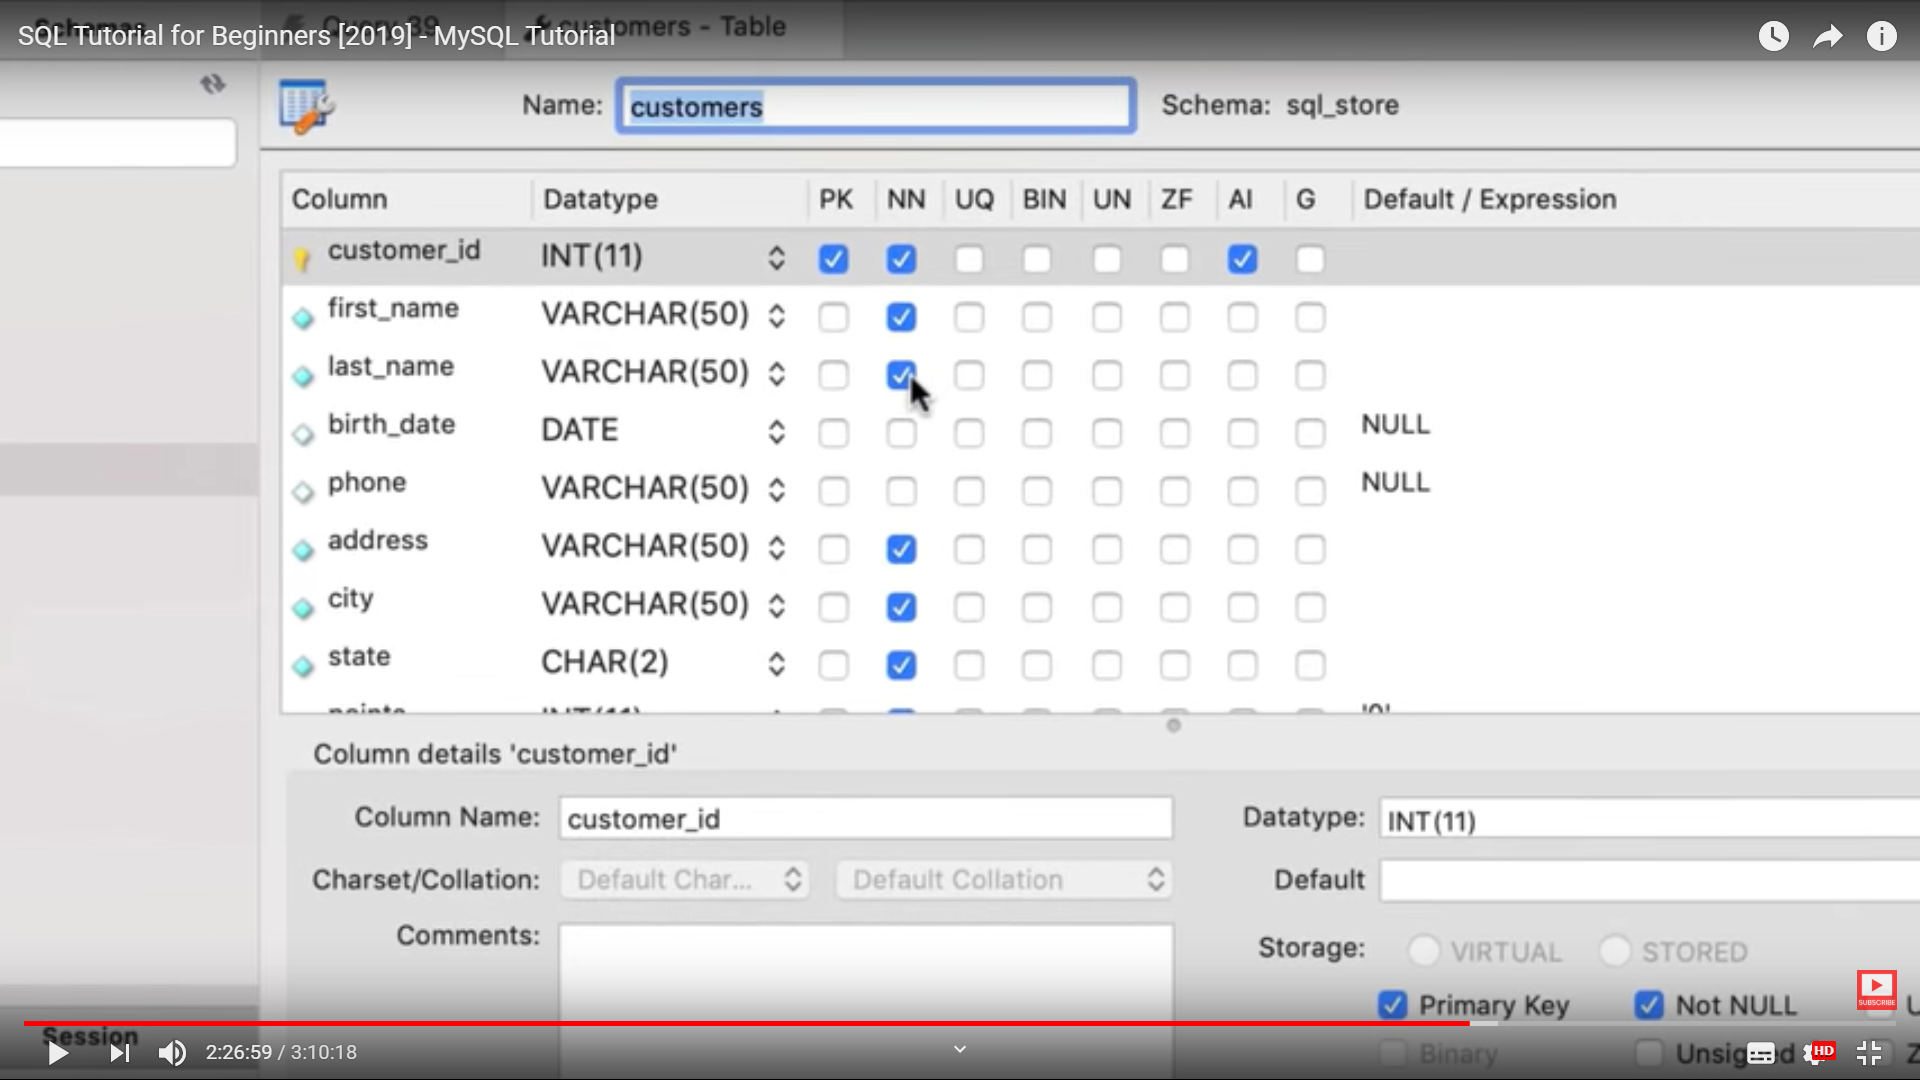Screen dimensions: 1920x1080
Task: Click the video play button
Action: pos(58,1052)
